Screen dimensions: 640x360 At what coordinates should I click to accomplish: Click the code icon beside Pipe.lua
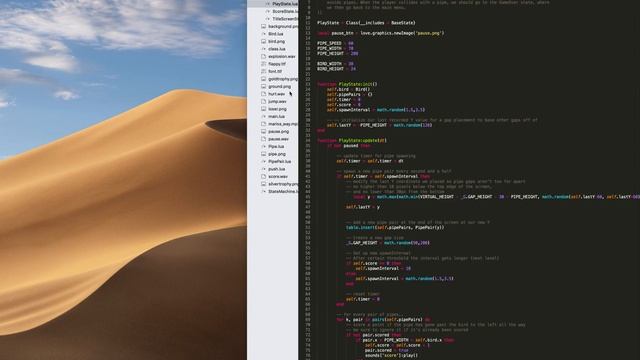coord(264,146)
